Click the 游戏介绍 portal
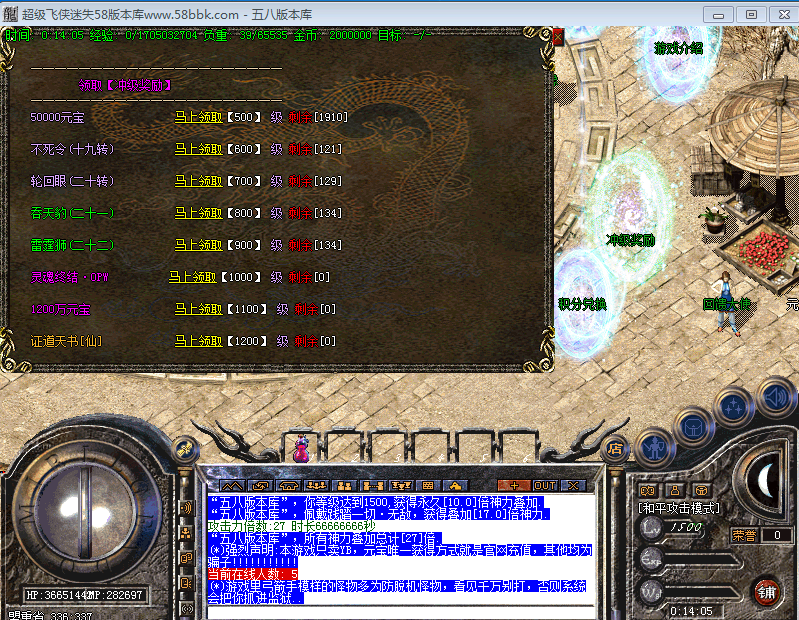 pos(678,61)
